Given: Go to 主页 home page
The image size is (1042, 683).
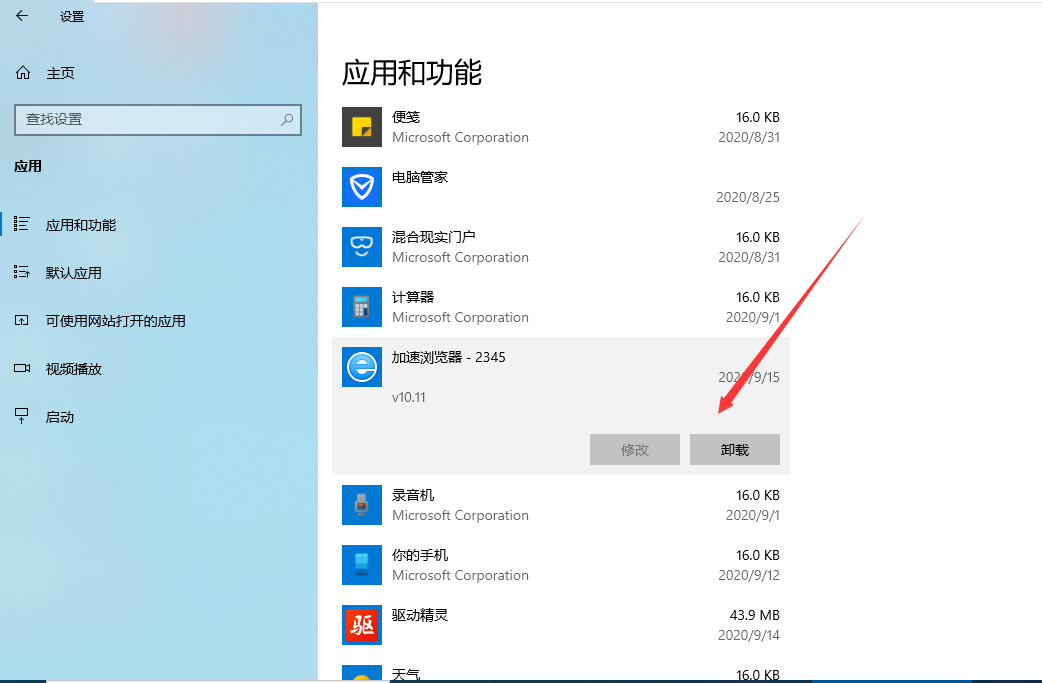Looking at the screenshot, I should tap(60, 73).
